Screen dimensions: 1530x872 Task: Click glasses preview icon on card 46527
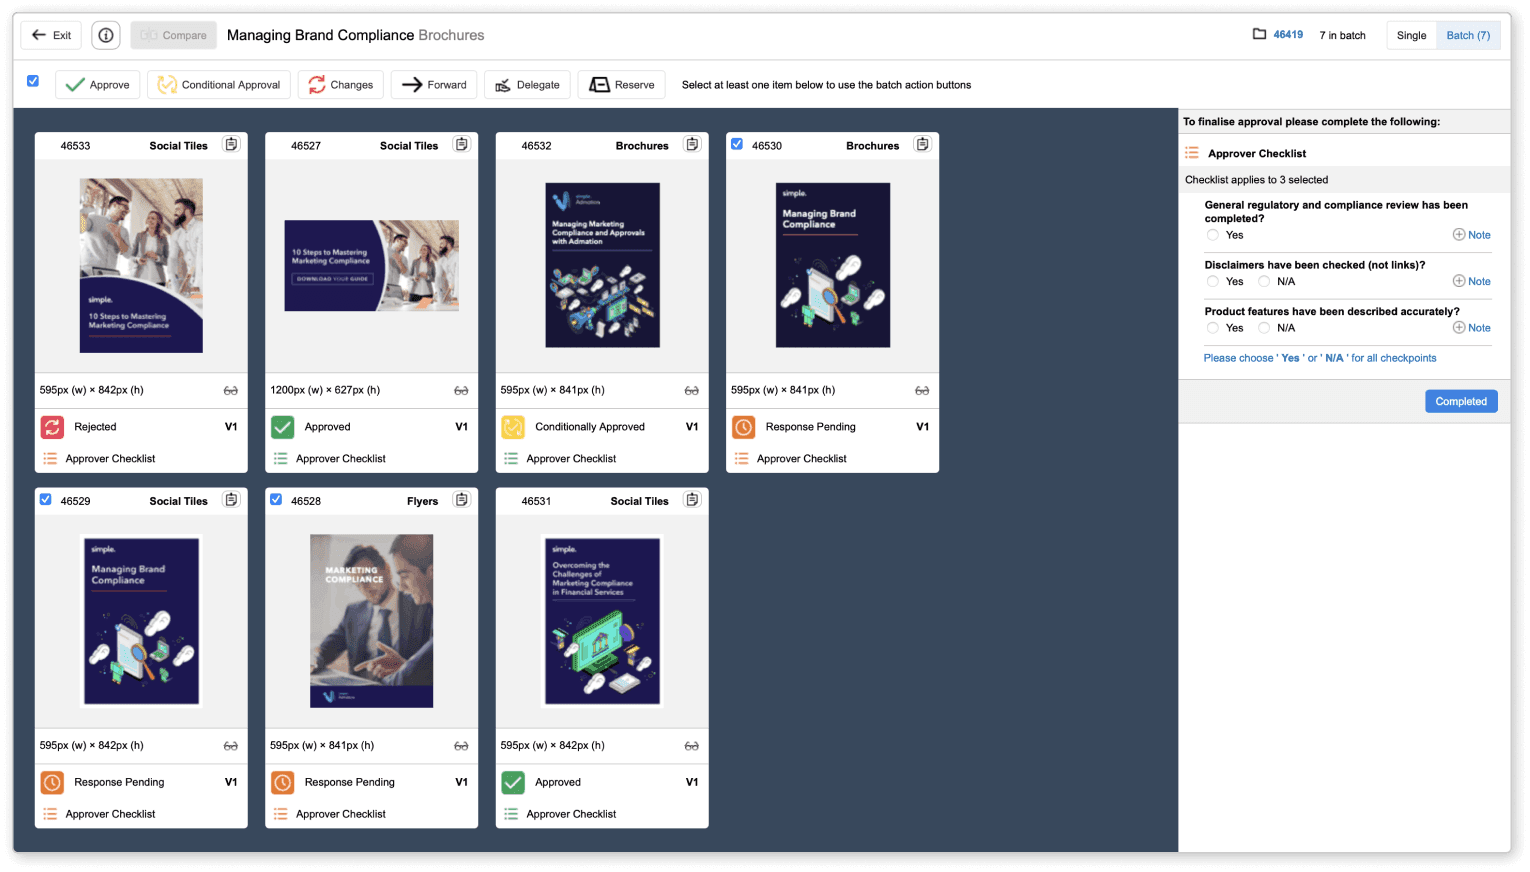point(461,390)
